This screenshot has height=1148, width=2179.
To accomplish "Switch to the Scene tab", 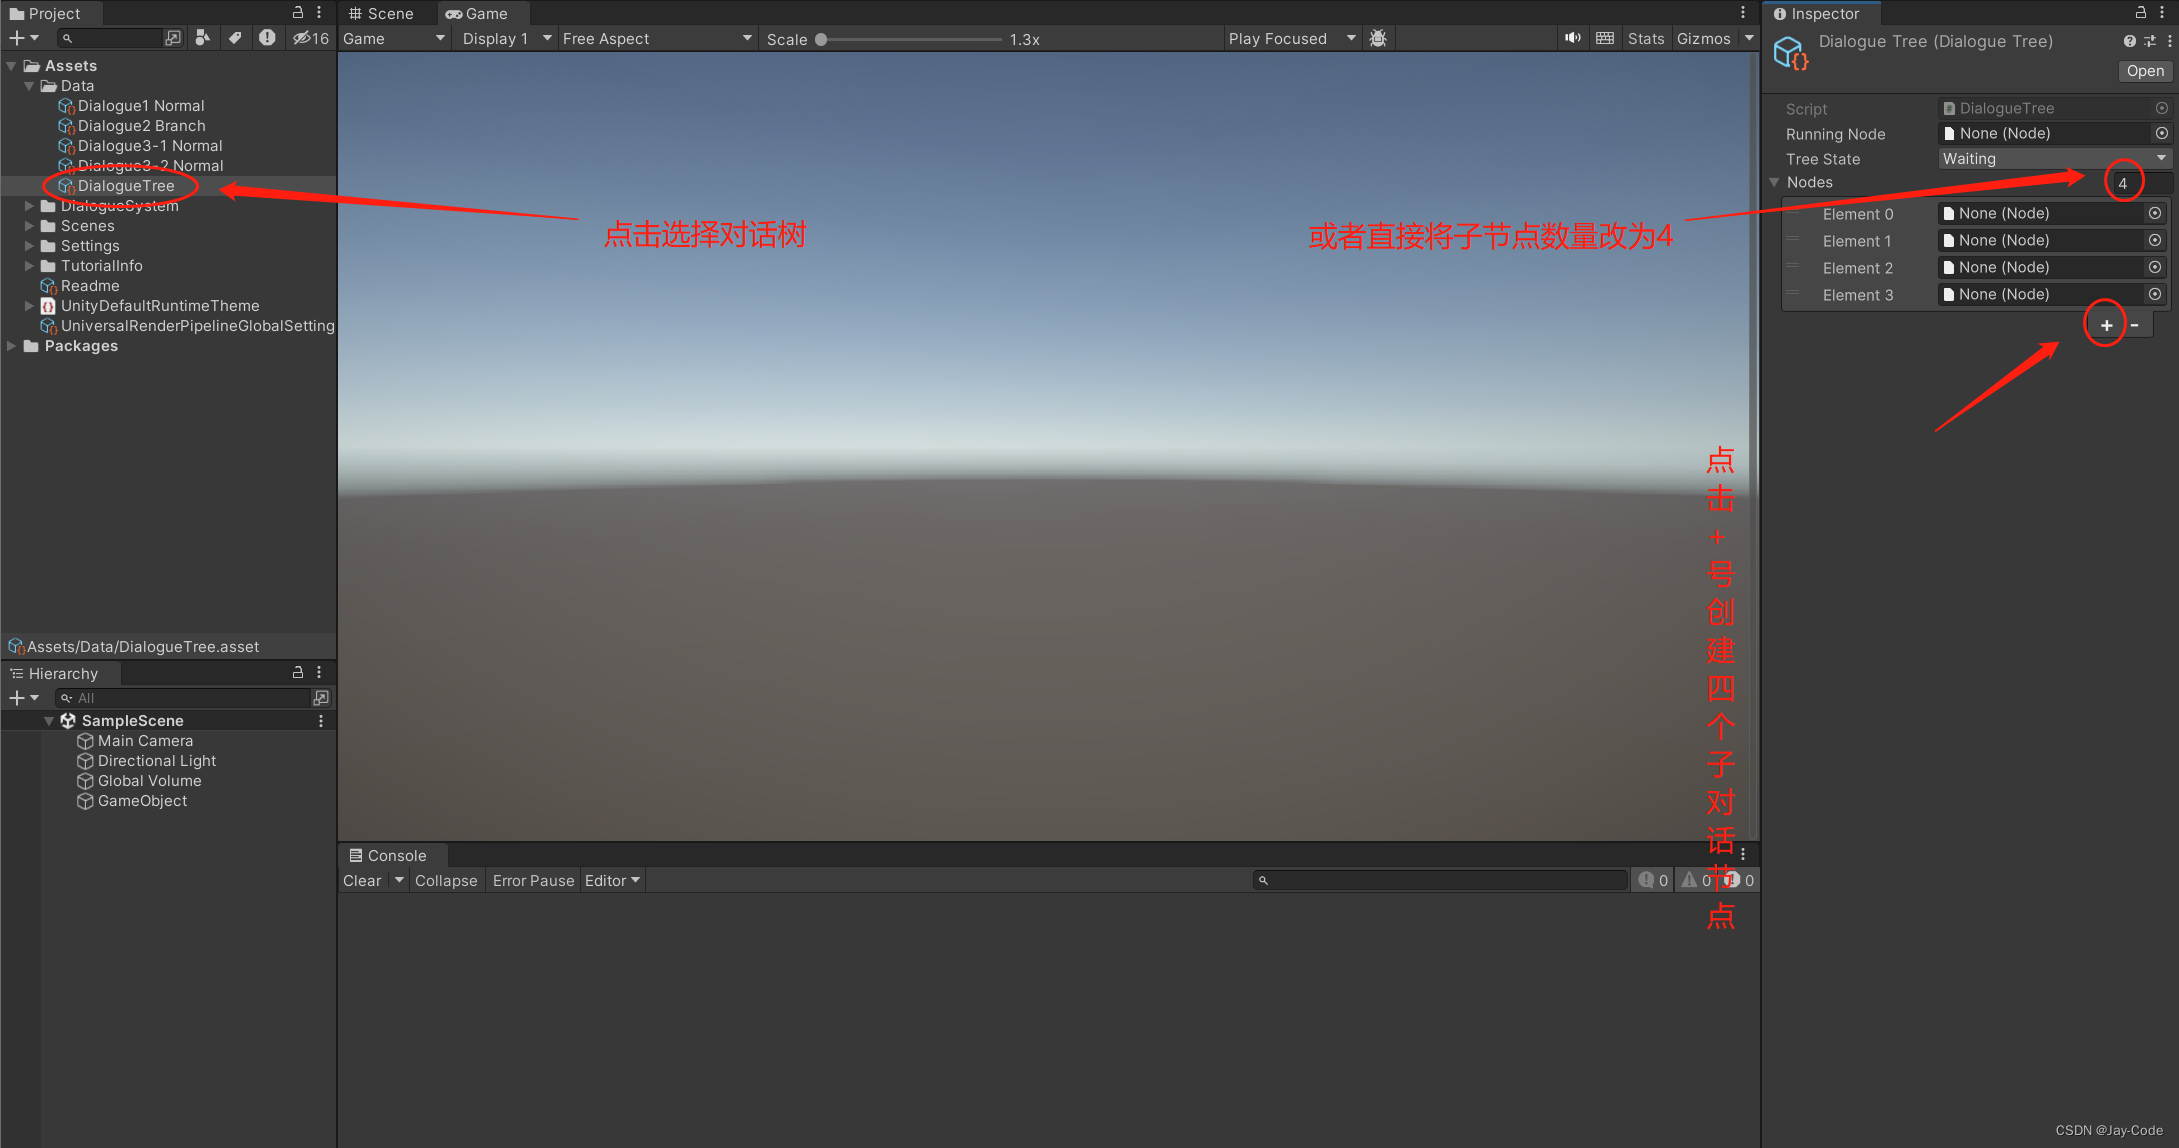I will pos(381,13).
